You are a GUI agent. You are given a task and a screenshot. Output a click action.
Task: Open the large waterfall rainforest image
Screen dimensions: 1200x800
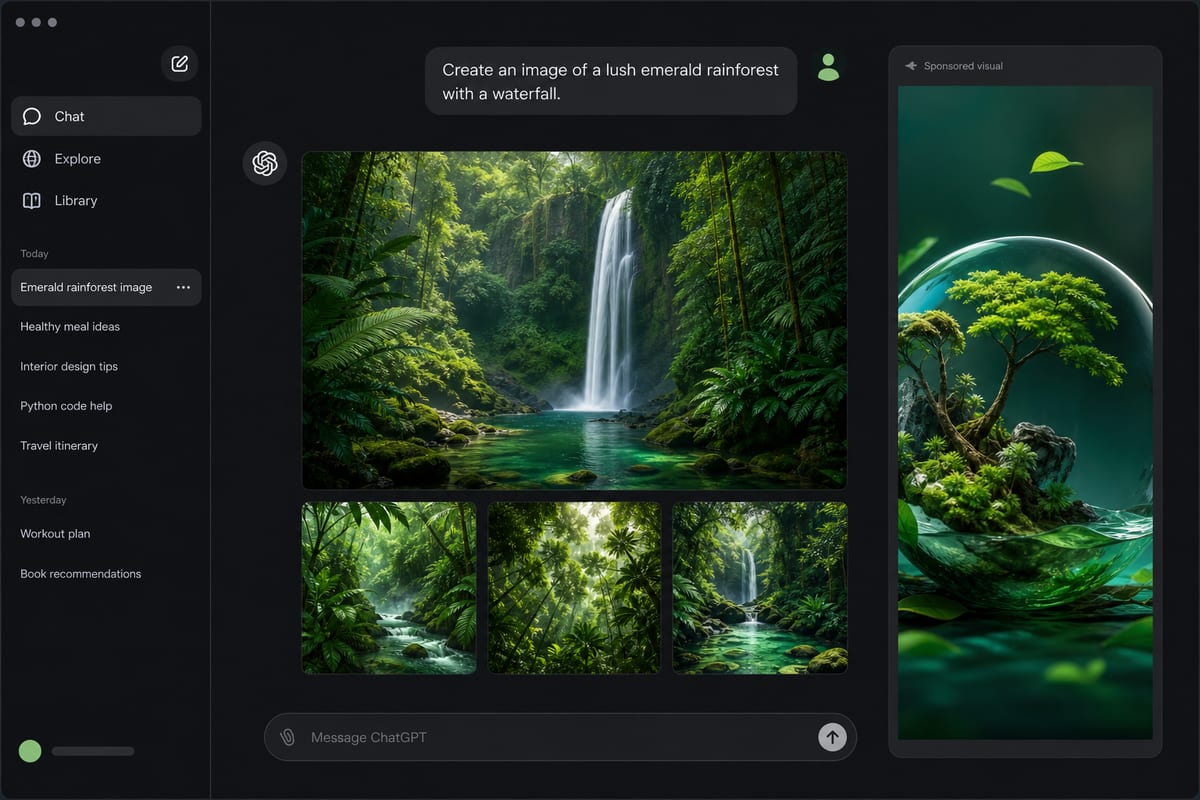coord(575,320)
